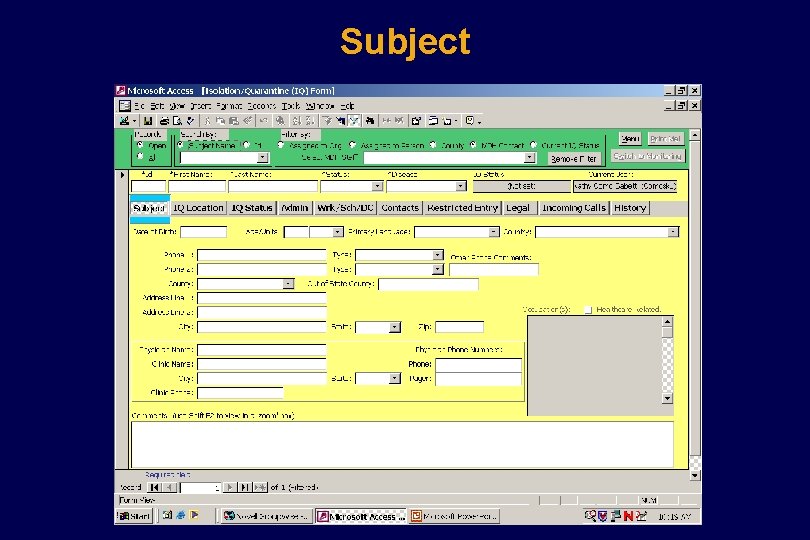Open the Incoming Calls tab
Screen dimensions: 810x540
[573, 208]
